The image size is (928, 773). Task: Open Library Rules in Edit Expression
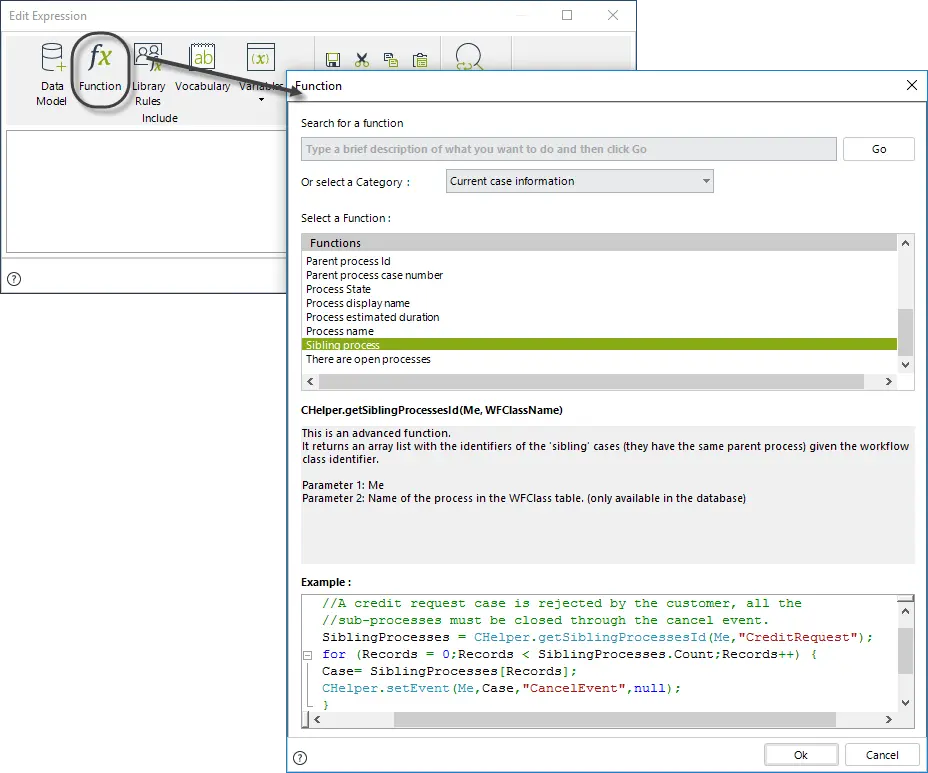click(148, 75)
